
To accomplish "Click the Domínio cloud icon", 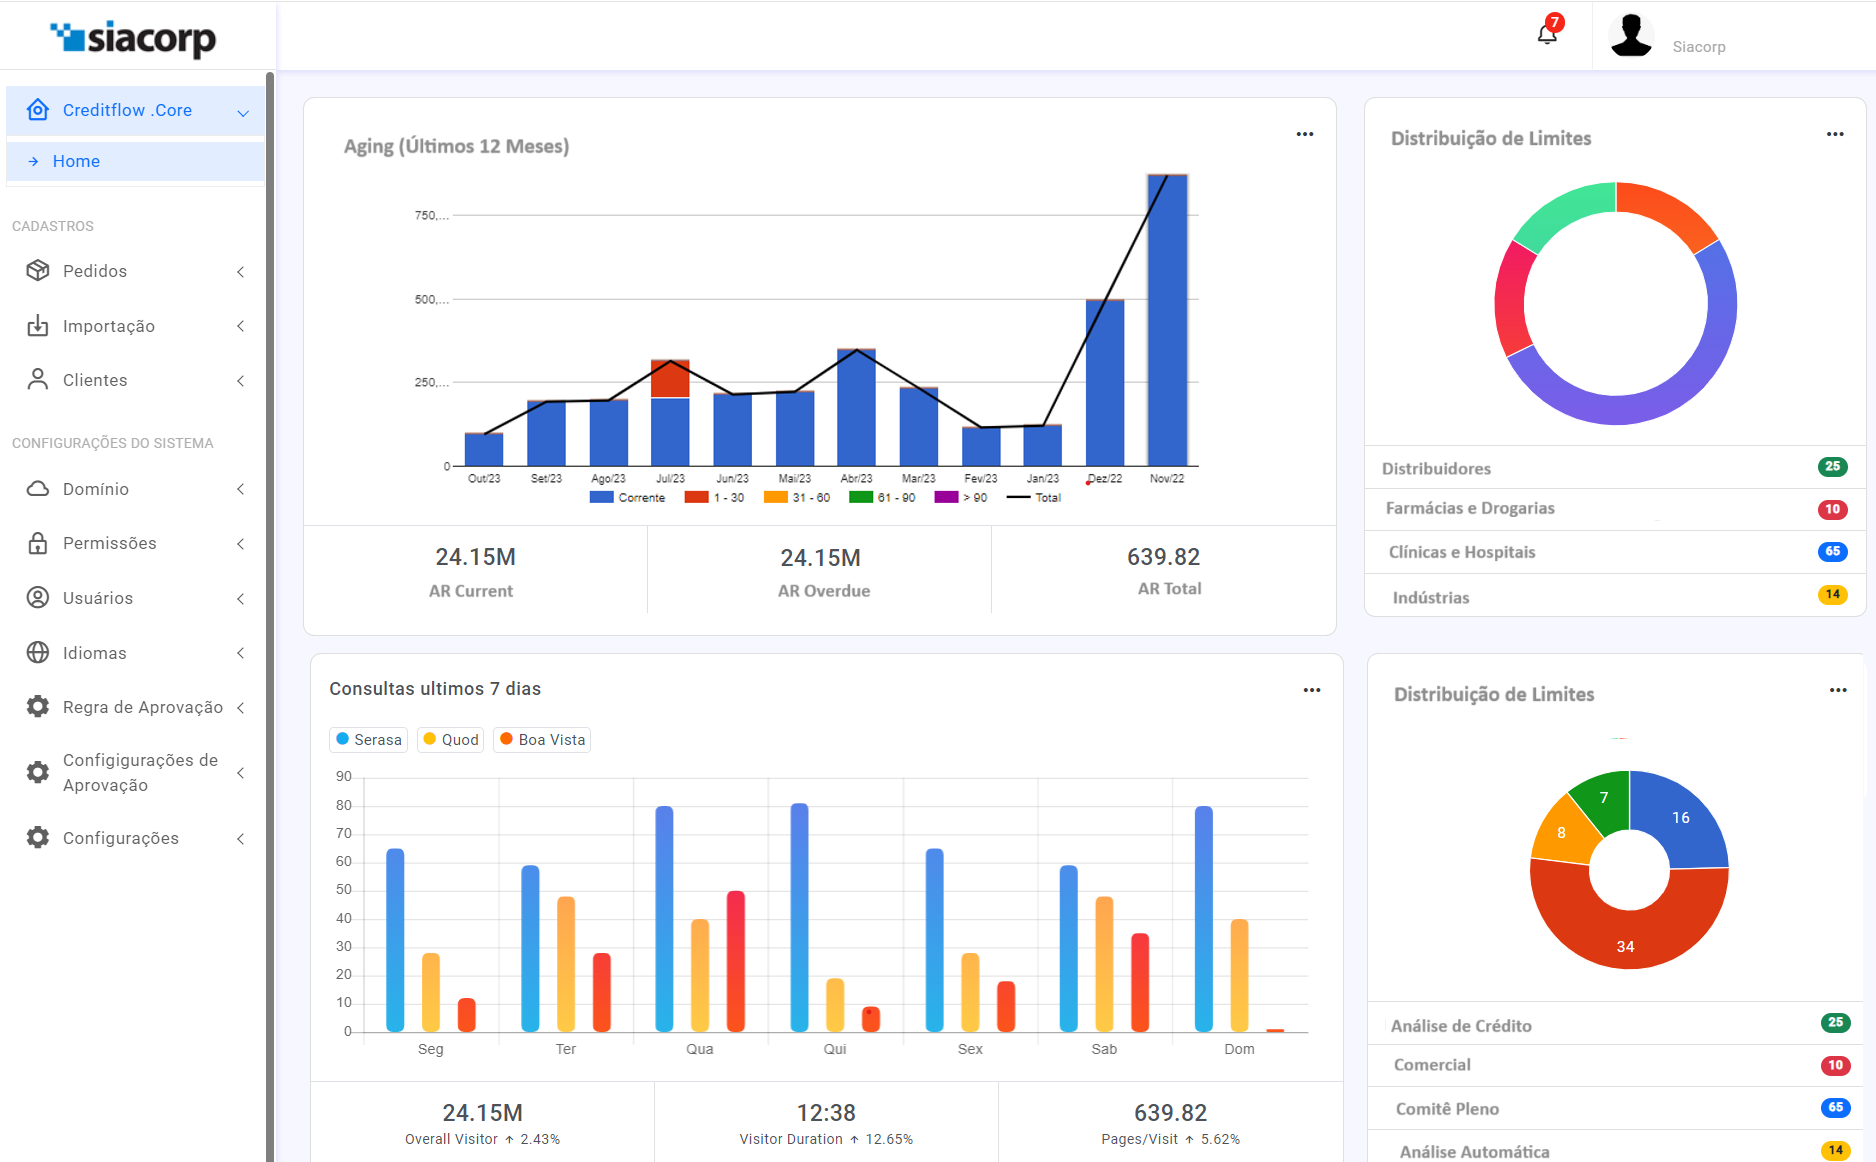I will [38, 489].
